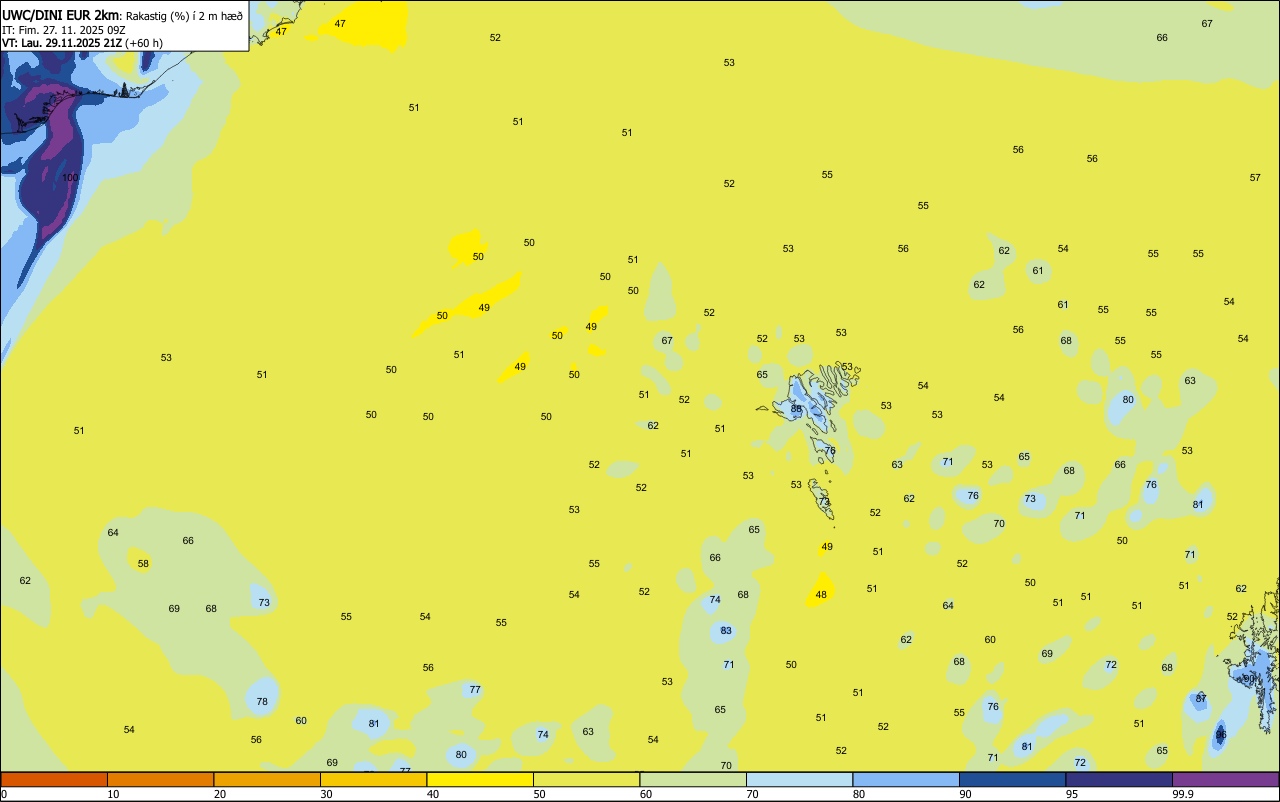
Task: Click the 78 humidity value on the map
Action: [262, 701]
